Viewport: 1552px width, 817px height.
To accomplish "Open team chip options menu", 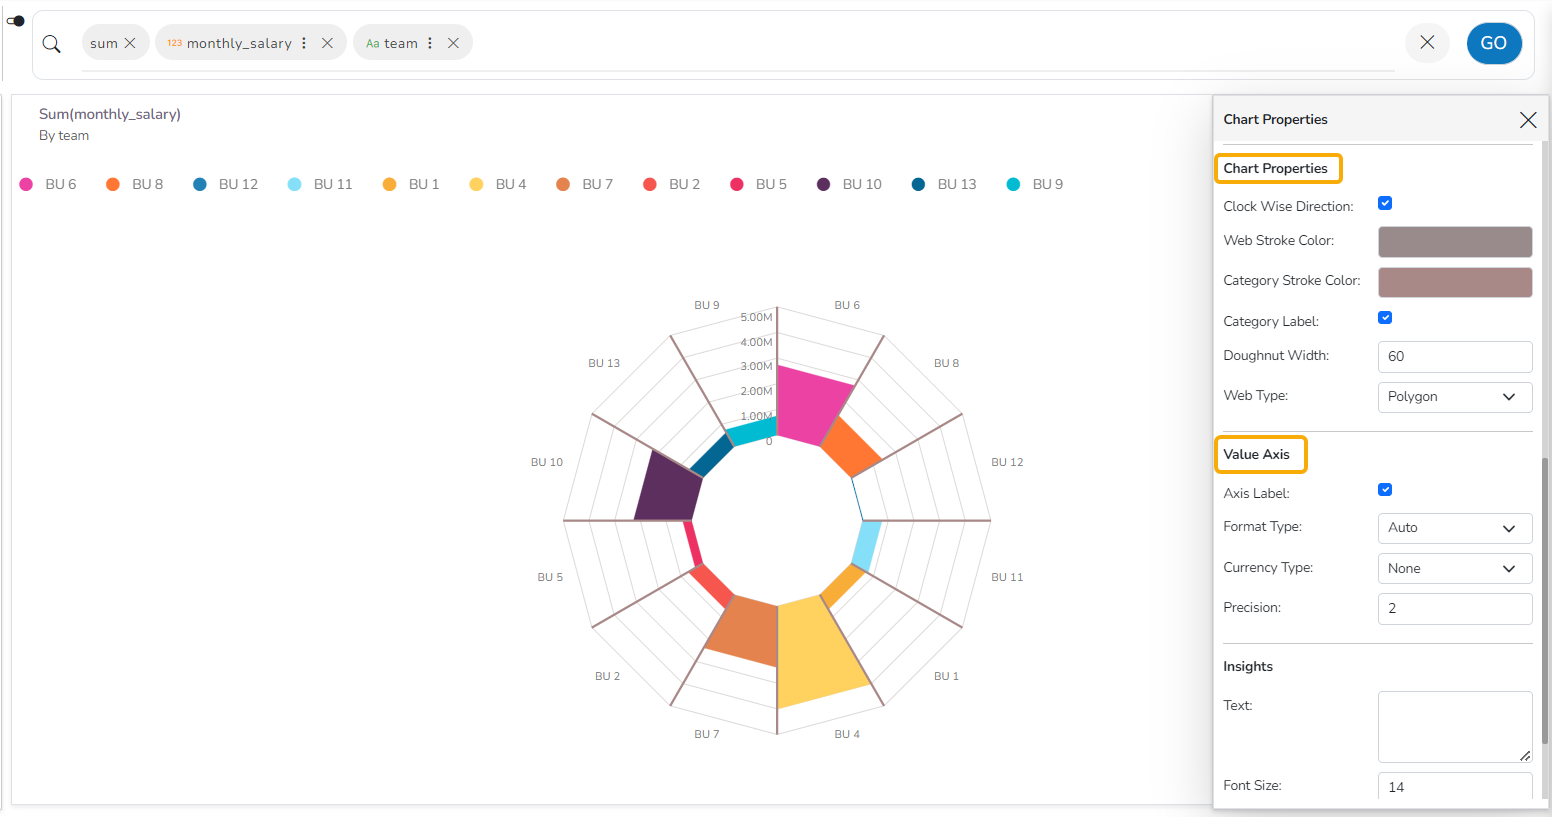I will click(x=430, y=43).
